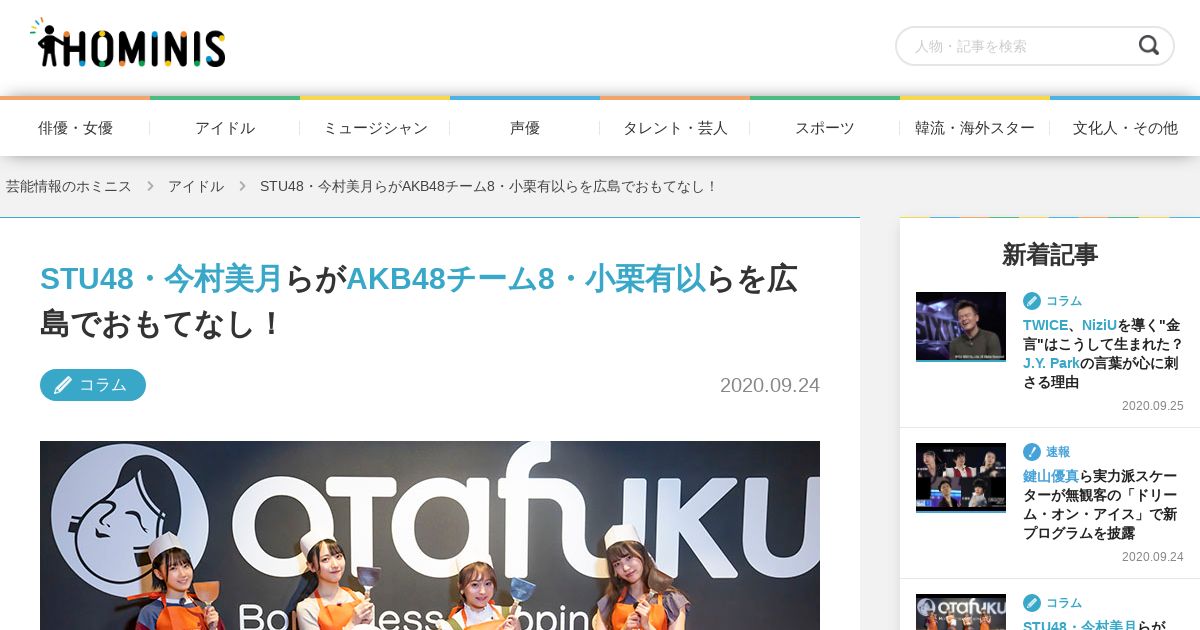Click コラム label icon above STU48 sidebar article

[1032, 602]
